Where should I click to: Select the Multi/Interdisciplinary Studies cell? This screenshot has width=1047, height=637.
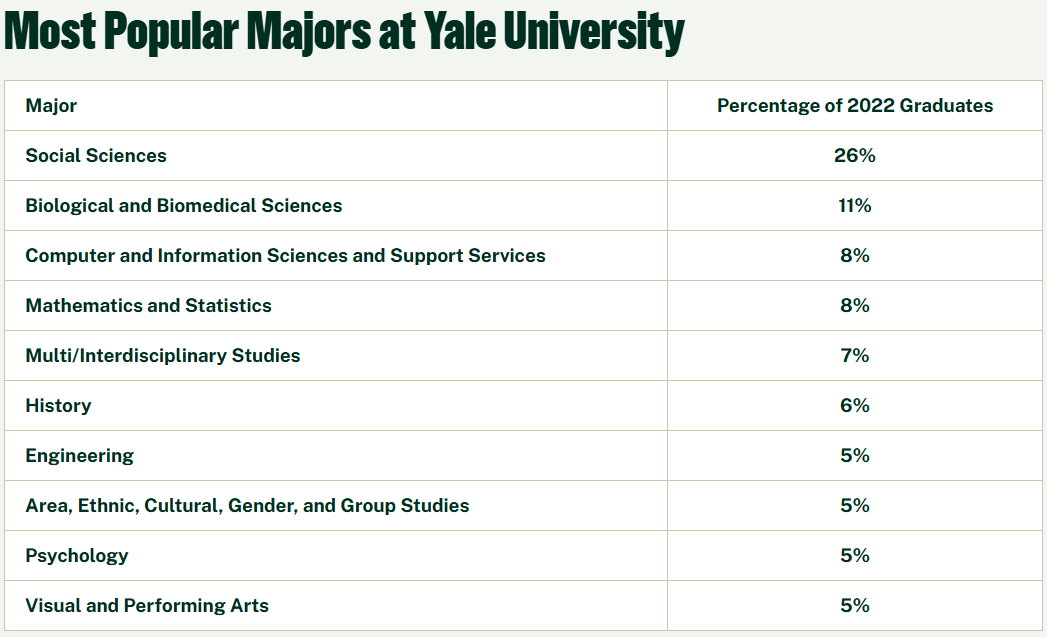[x=163, y=356]
